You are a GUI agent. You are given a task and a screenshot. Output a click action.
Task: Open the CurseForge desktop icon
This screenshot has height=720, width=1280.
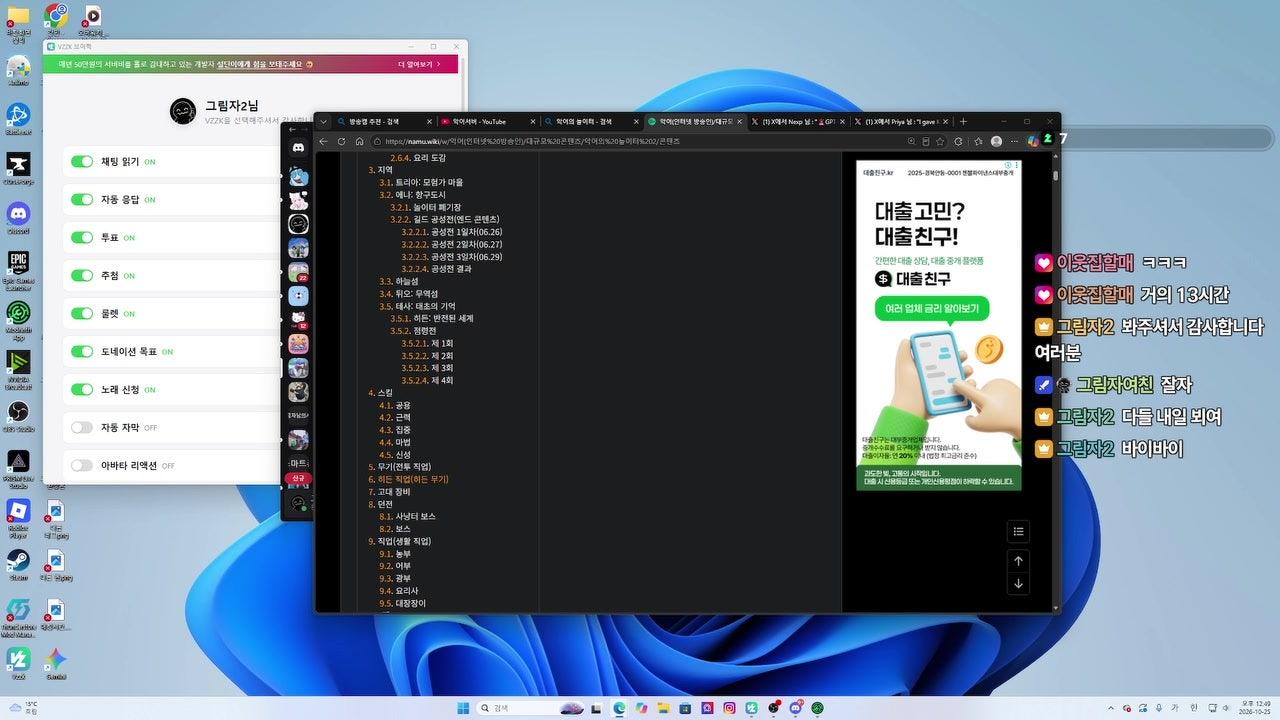coord(18,168)
